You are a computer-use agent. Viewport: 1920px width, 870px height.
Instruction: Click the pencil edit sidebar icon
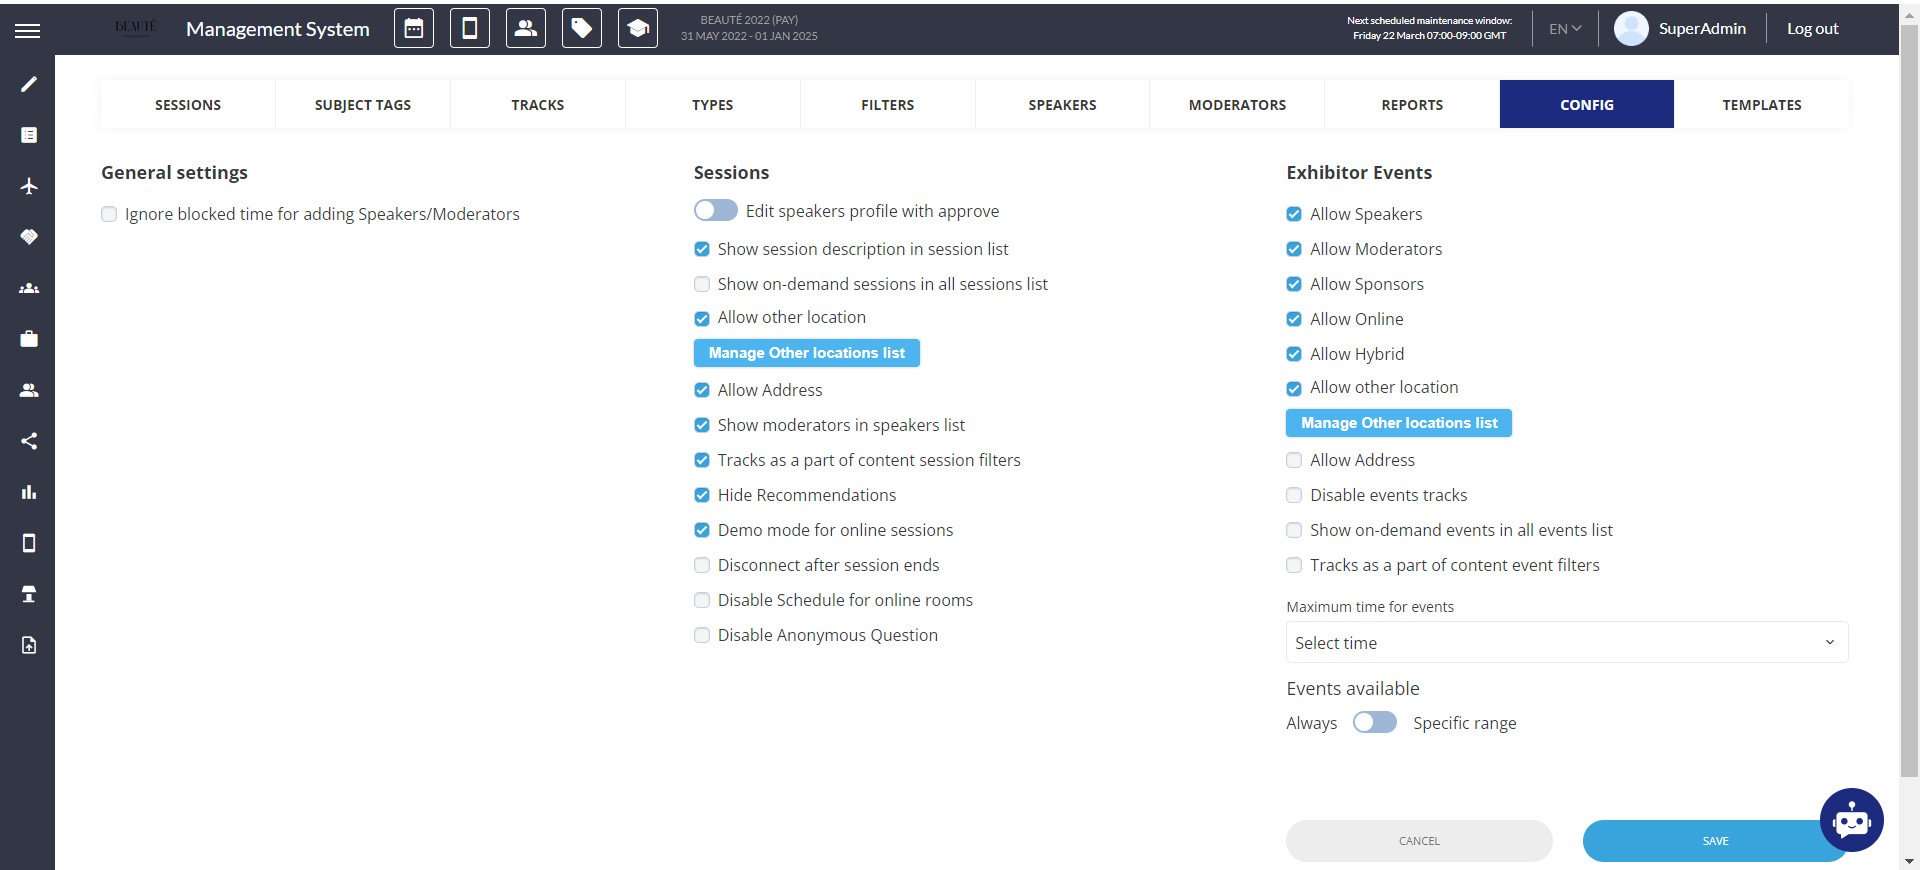[x=29, y=84]
